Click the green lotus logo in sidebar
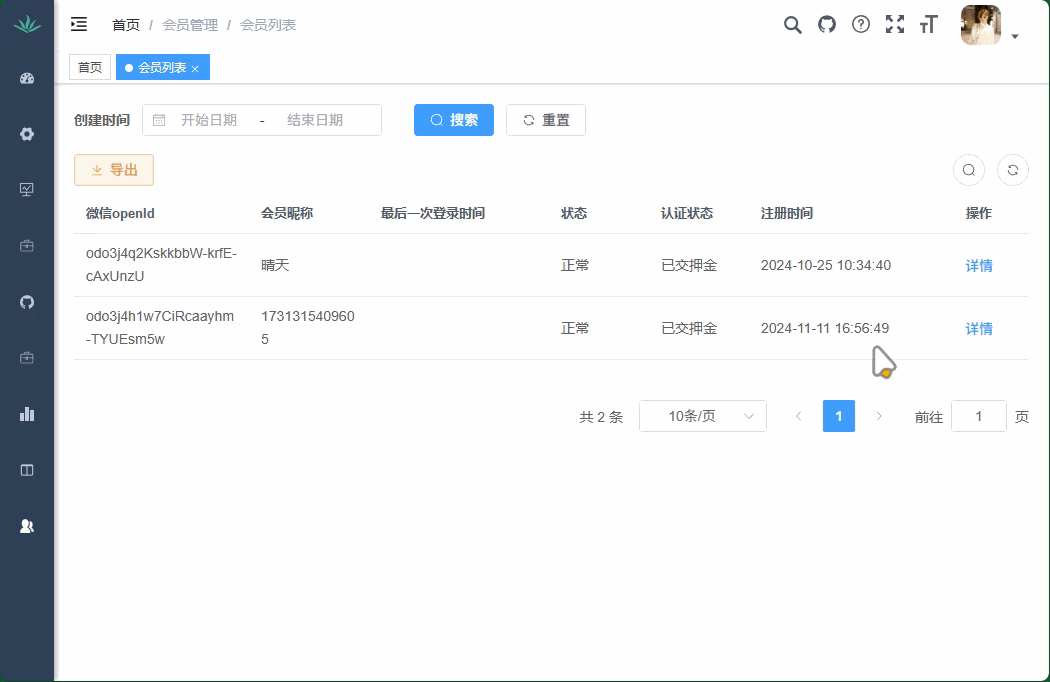The image size is (1050, 682). pos(27,25)
